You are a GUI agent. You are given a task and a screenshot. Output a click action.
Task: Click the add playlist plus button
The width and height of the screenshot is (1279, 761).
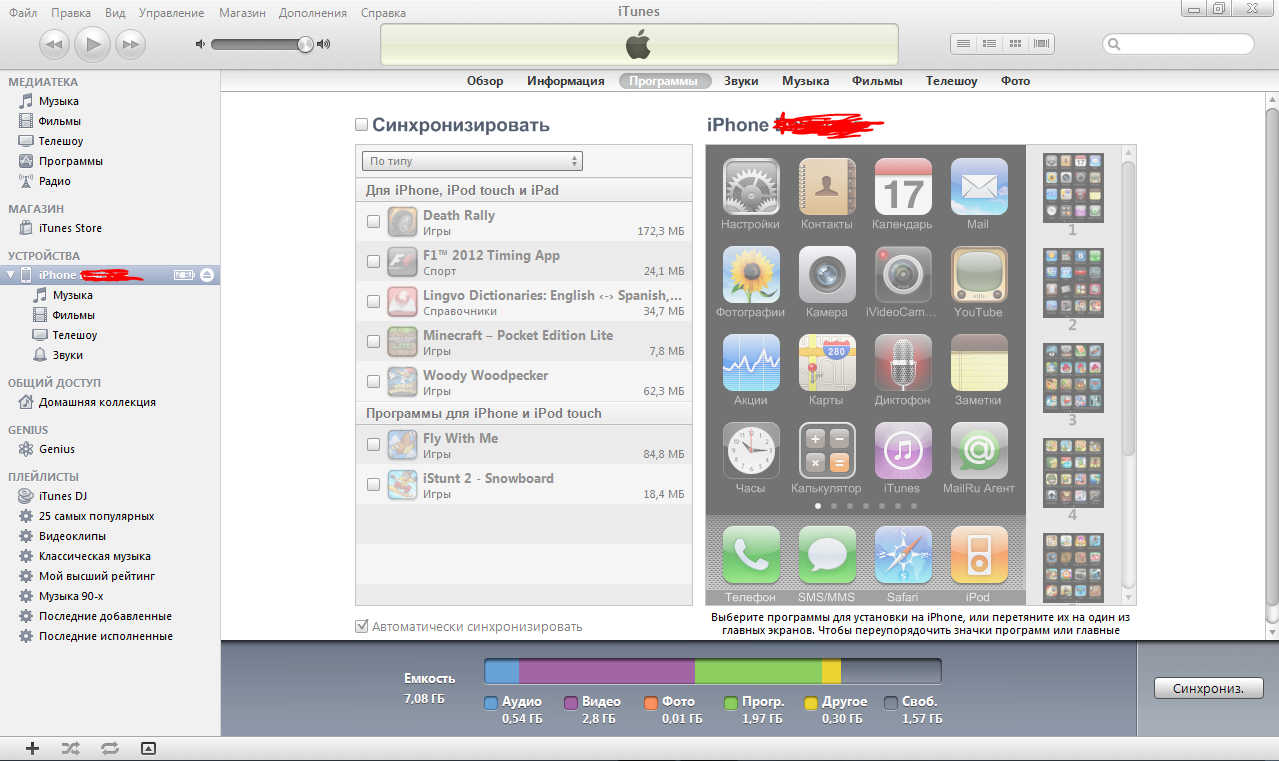[x=32, y=747]
